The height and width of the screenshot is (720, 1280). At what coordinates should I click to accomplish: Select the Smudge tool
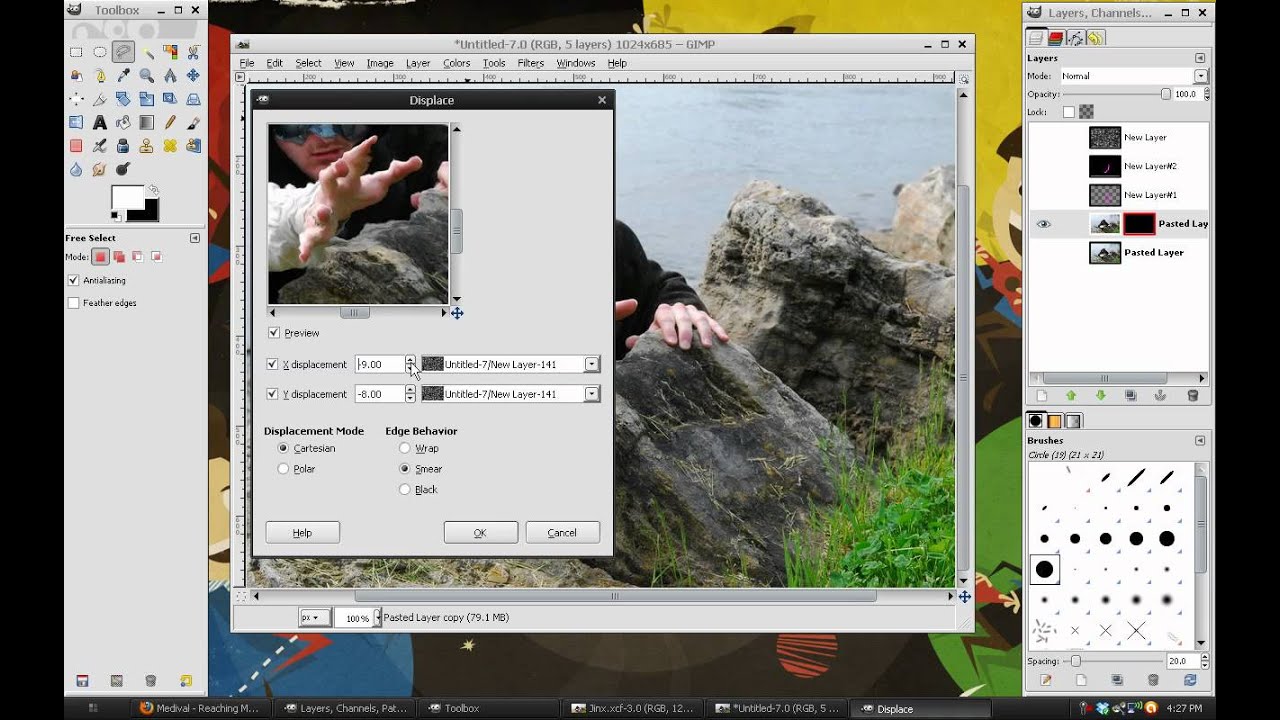(x=100, y=169)
